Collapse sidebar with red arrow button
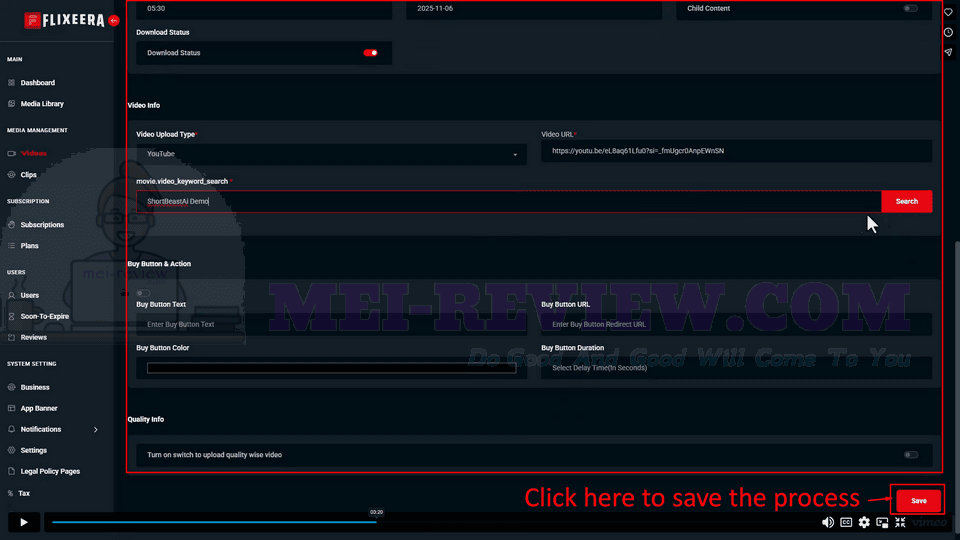960x540 pixels. [x=113, y=20]
